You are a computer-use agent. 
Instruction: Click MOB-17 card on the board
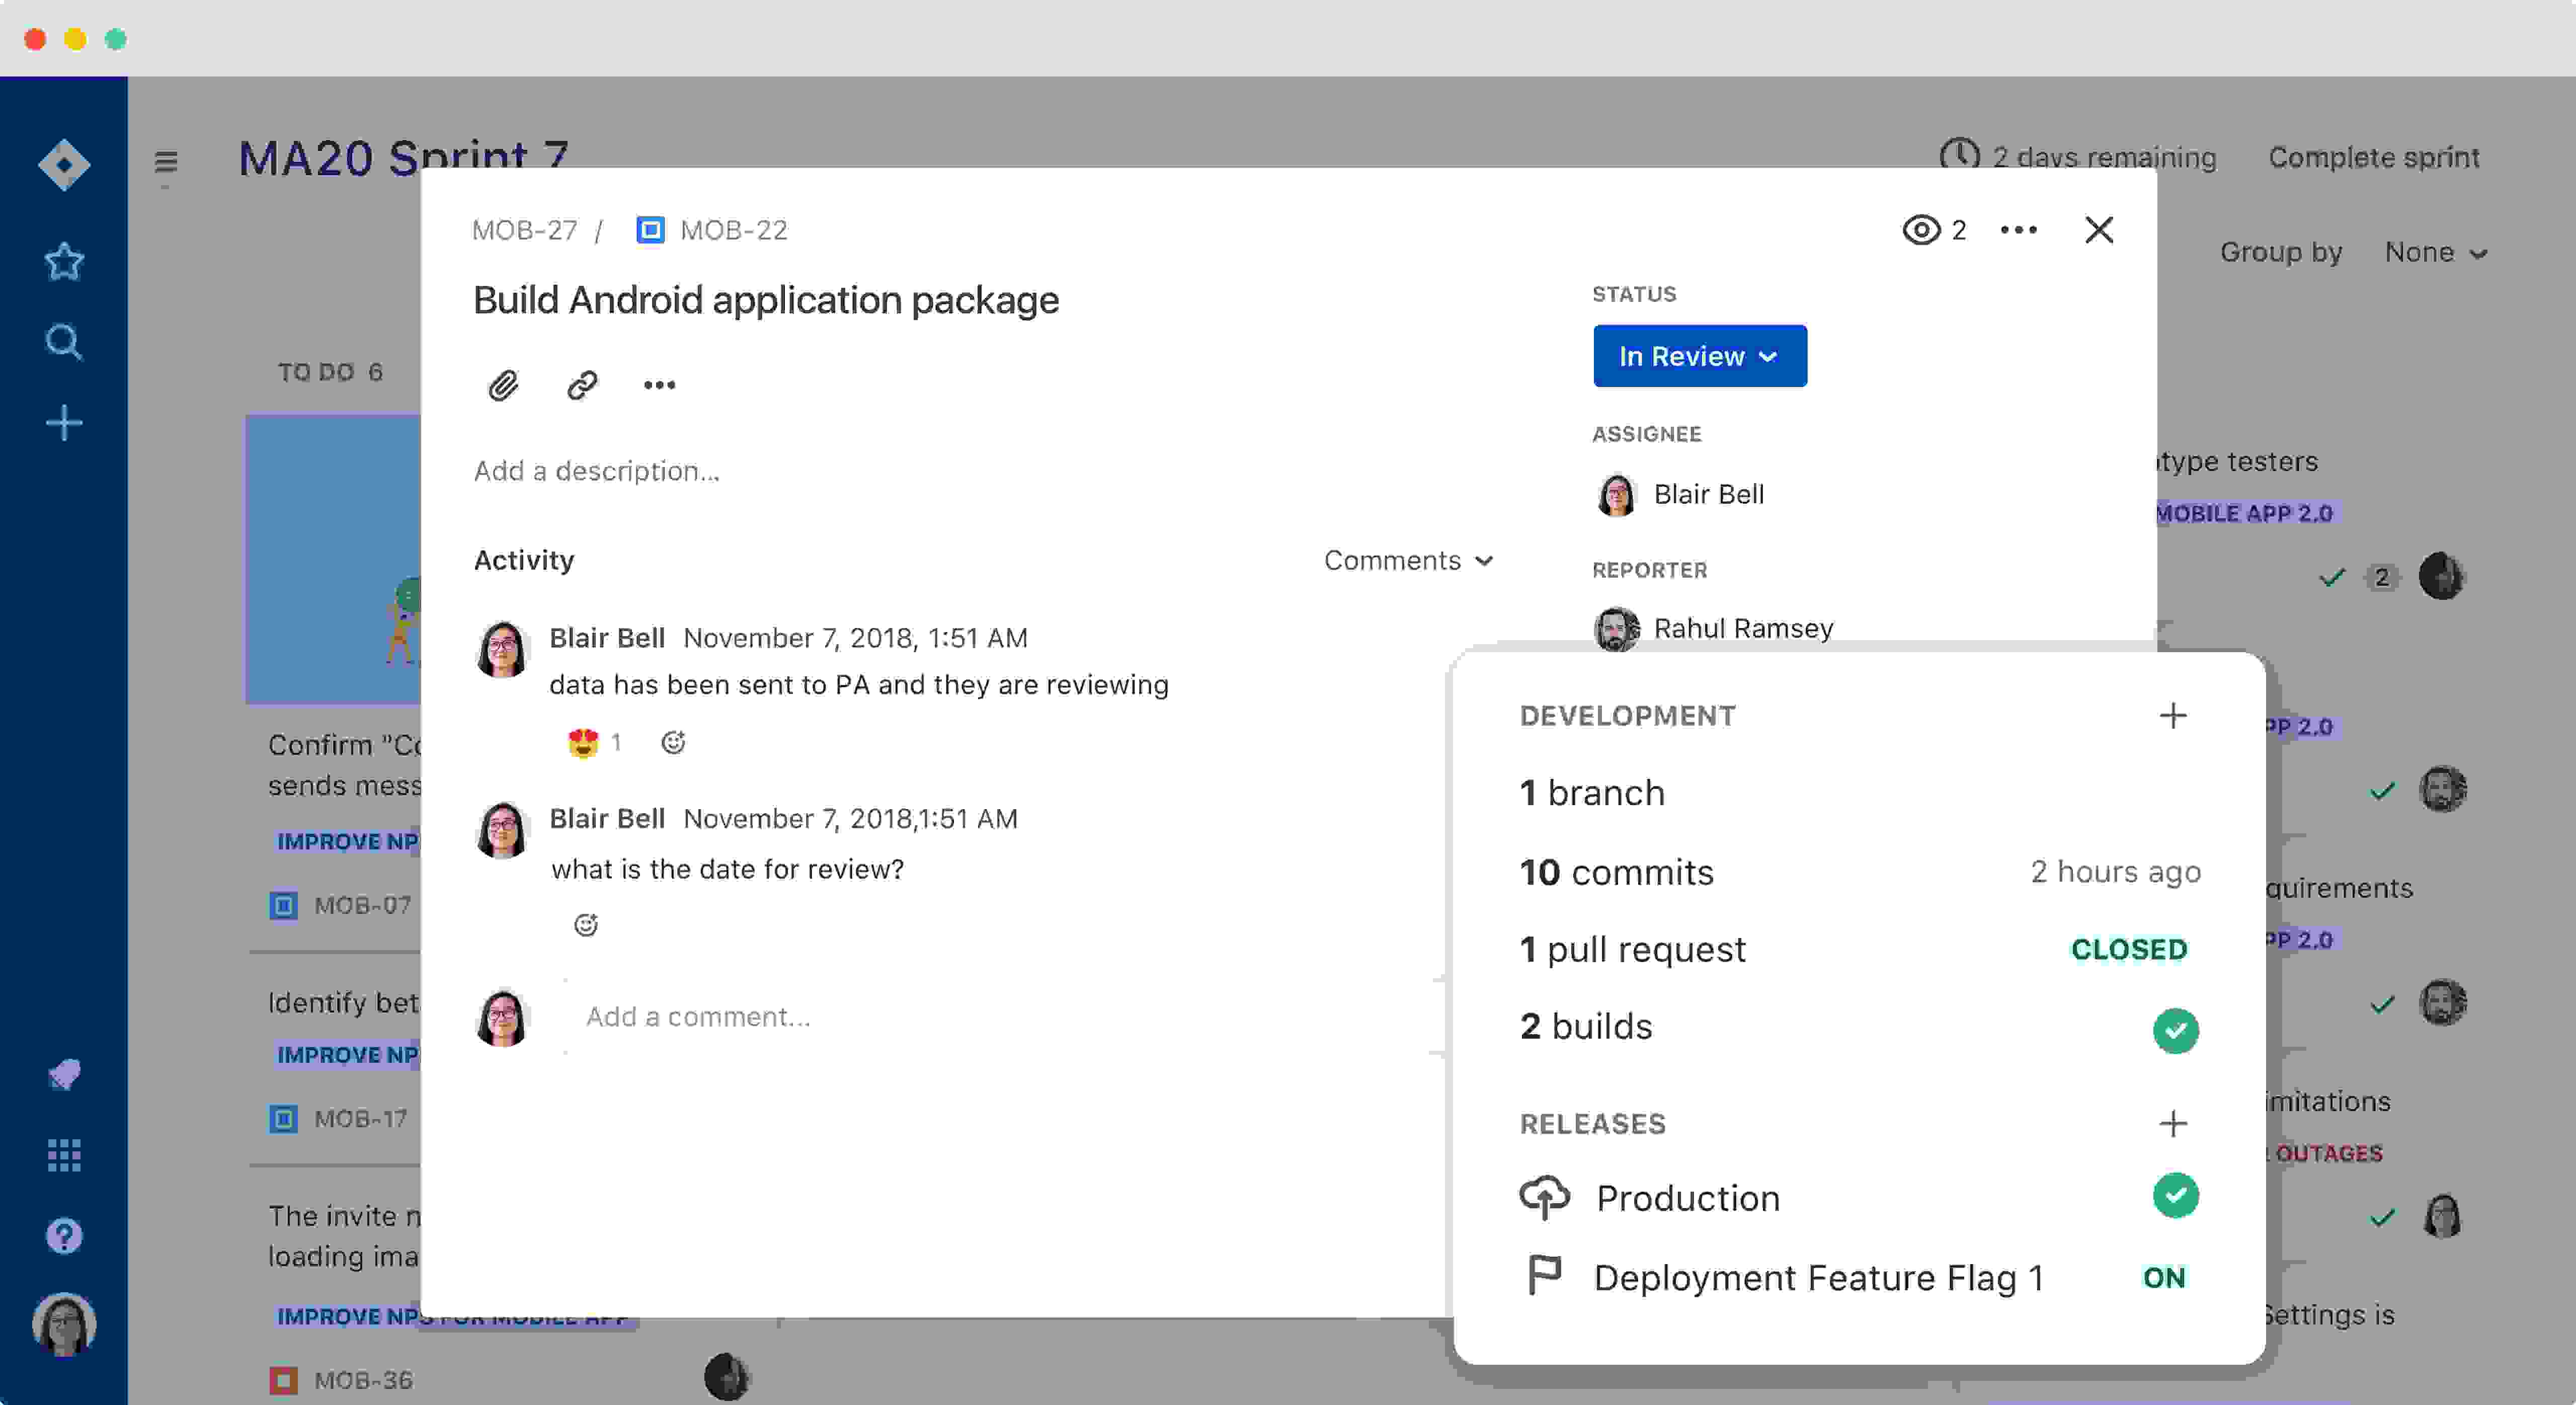point(360,1118)
